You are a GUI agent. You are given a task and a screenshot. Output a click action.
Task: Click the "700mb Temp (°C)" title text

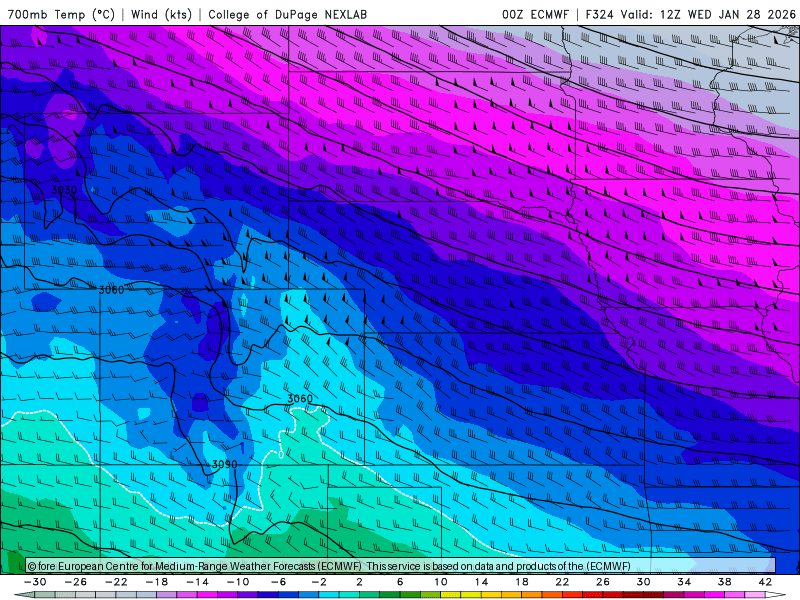click(x=61, y=14)
